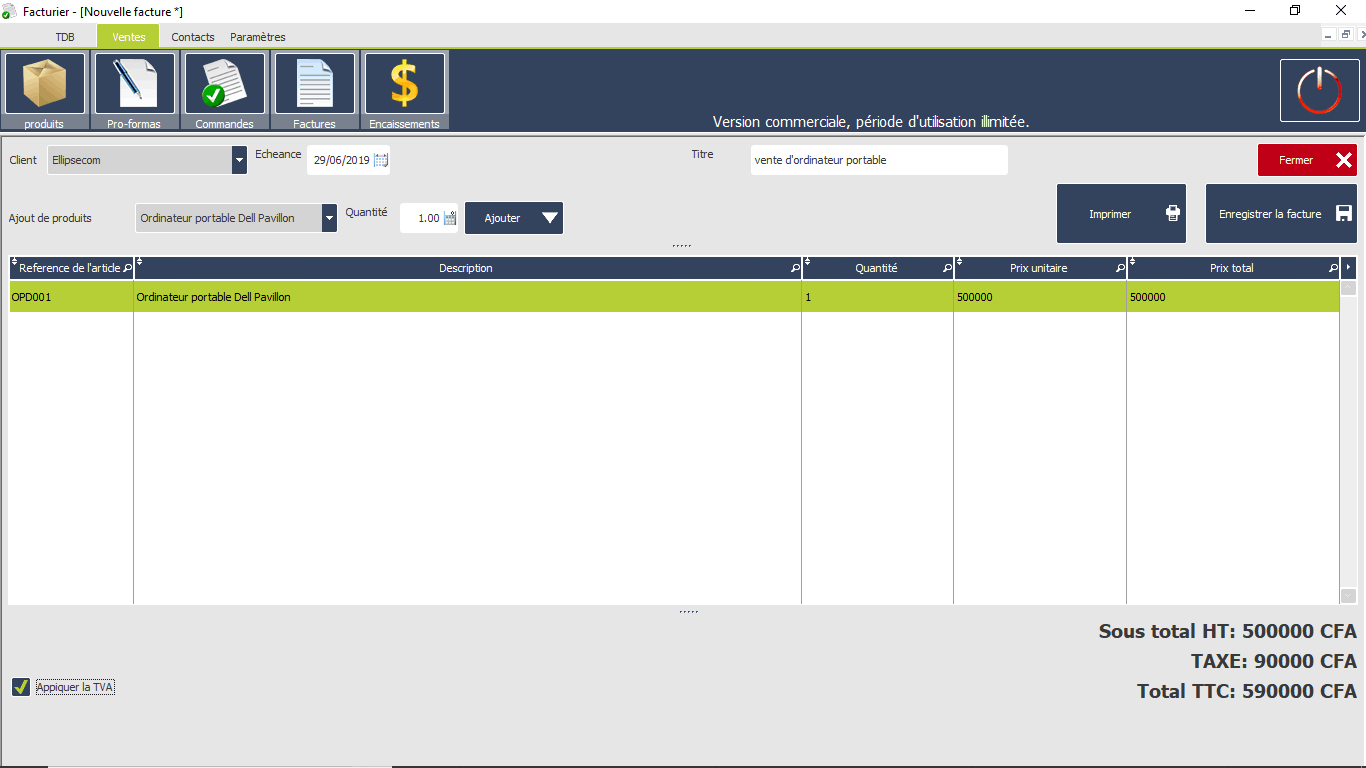Screen dimensions: 1366x768
Task: Switch to the Paramètres tab
Action: [258, 37]
